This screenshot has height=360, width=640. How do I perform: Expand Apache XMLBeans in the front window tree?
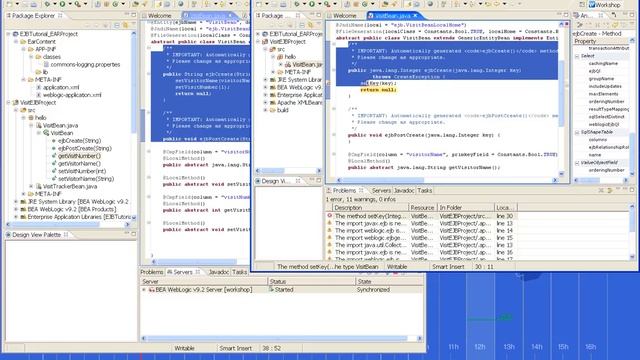point(265,102)
